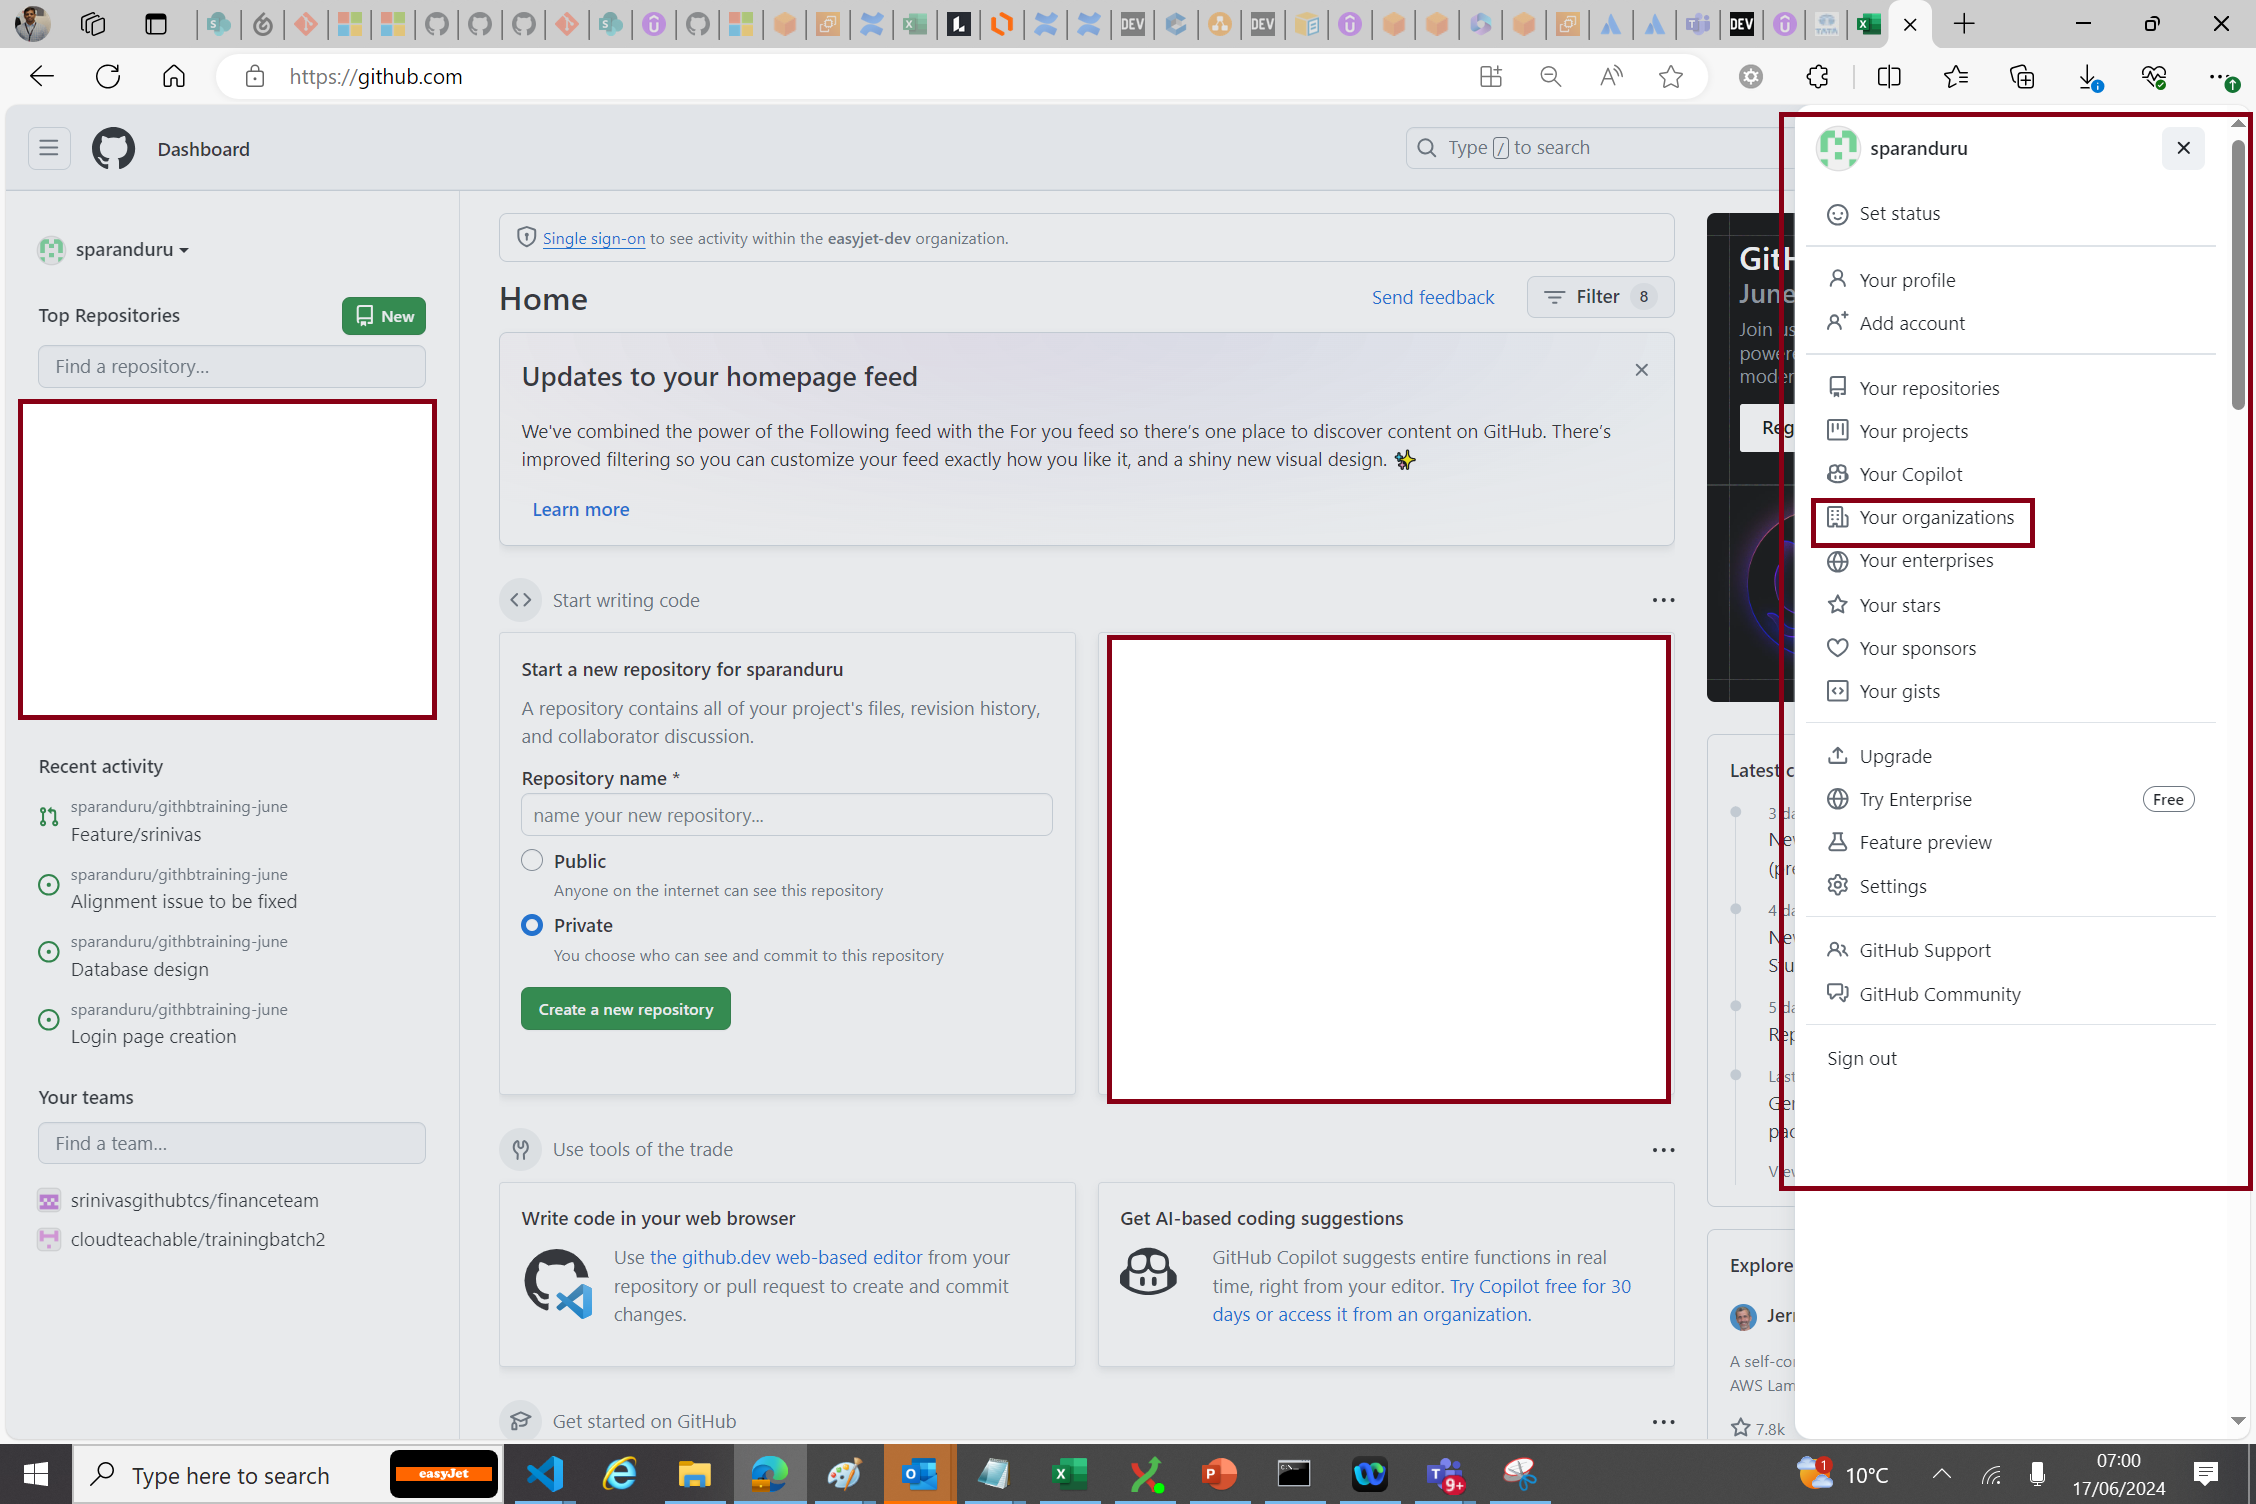Open Start writing code options menu

tap(1663, 600)
